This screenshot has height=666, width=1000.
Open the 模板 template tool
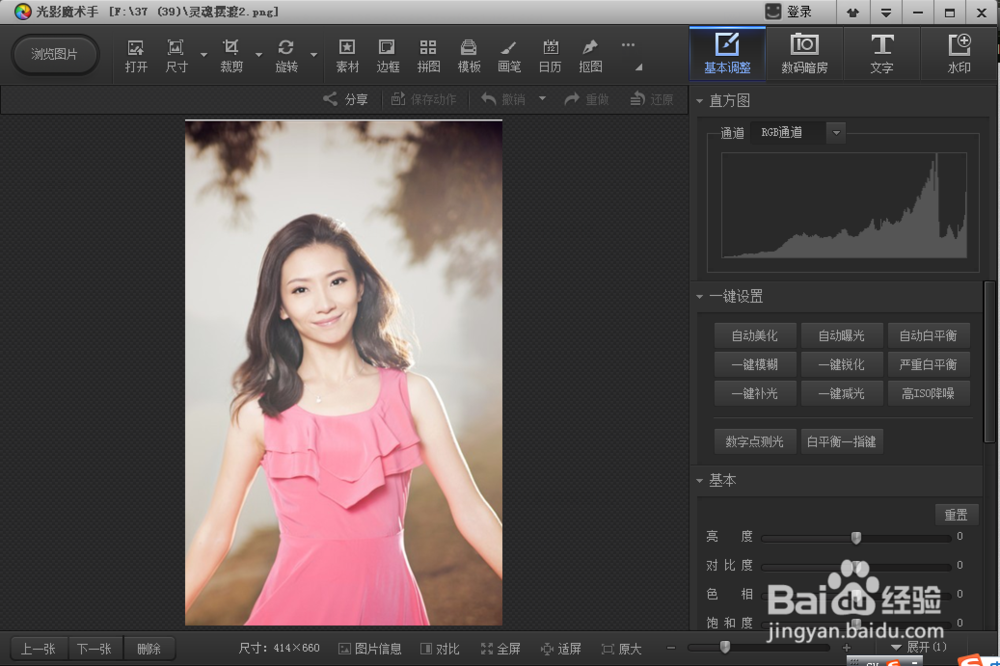tap(469, 56)
